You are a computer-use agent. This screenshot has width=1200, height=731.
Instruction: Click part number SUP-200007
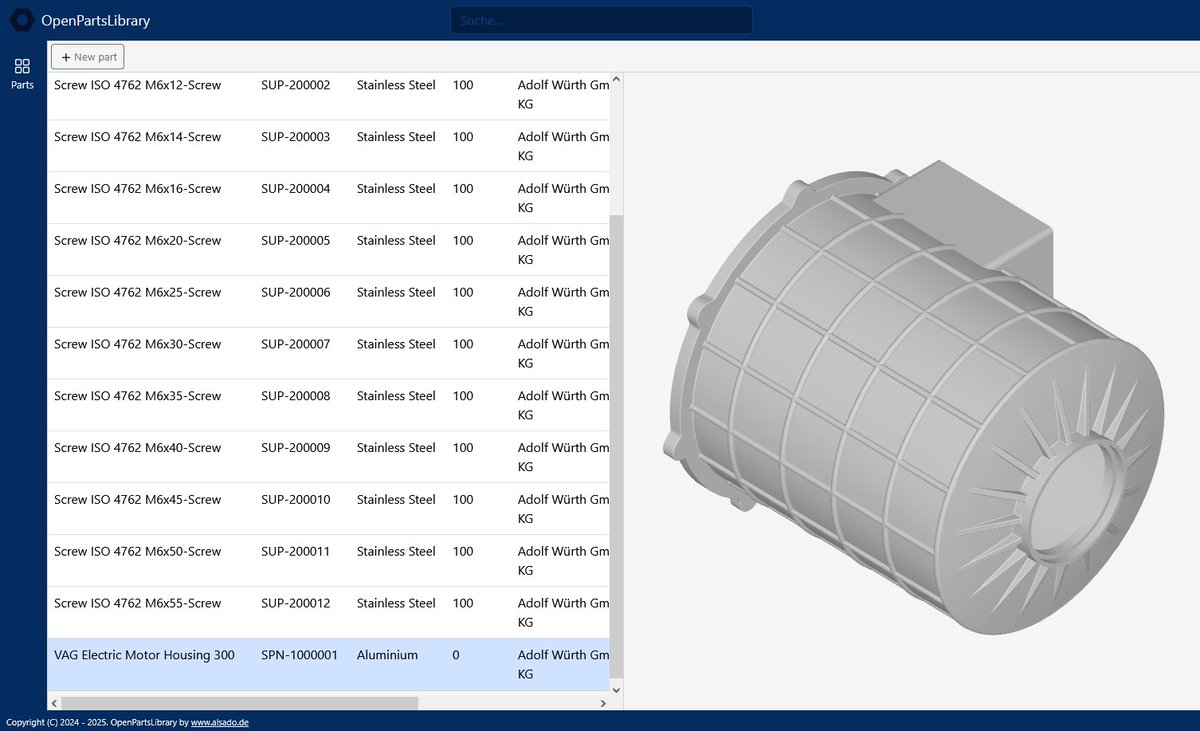(295, 345)
